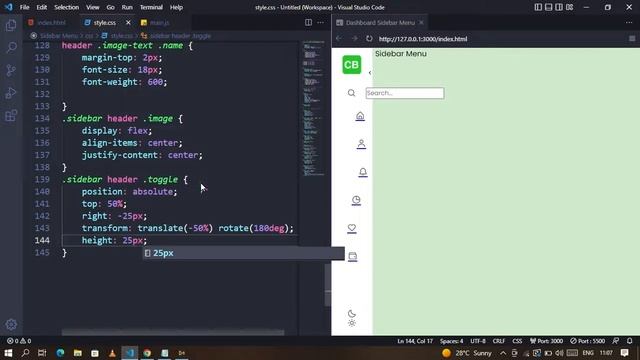Open the Run menu

[127, 7]
